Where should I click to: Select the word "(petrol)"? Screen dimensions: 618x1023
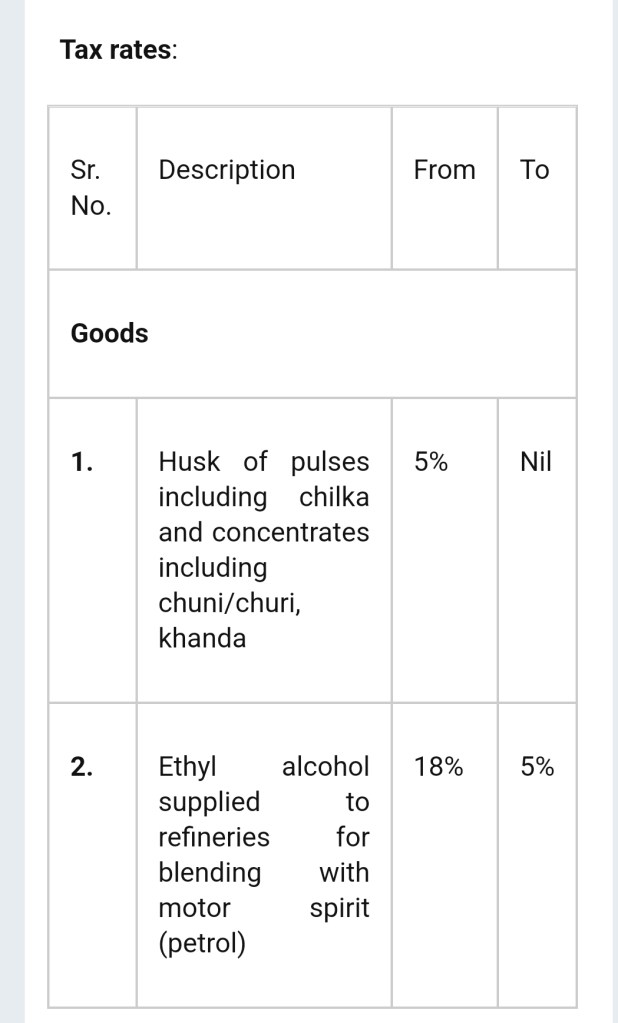tap(202, 943)
